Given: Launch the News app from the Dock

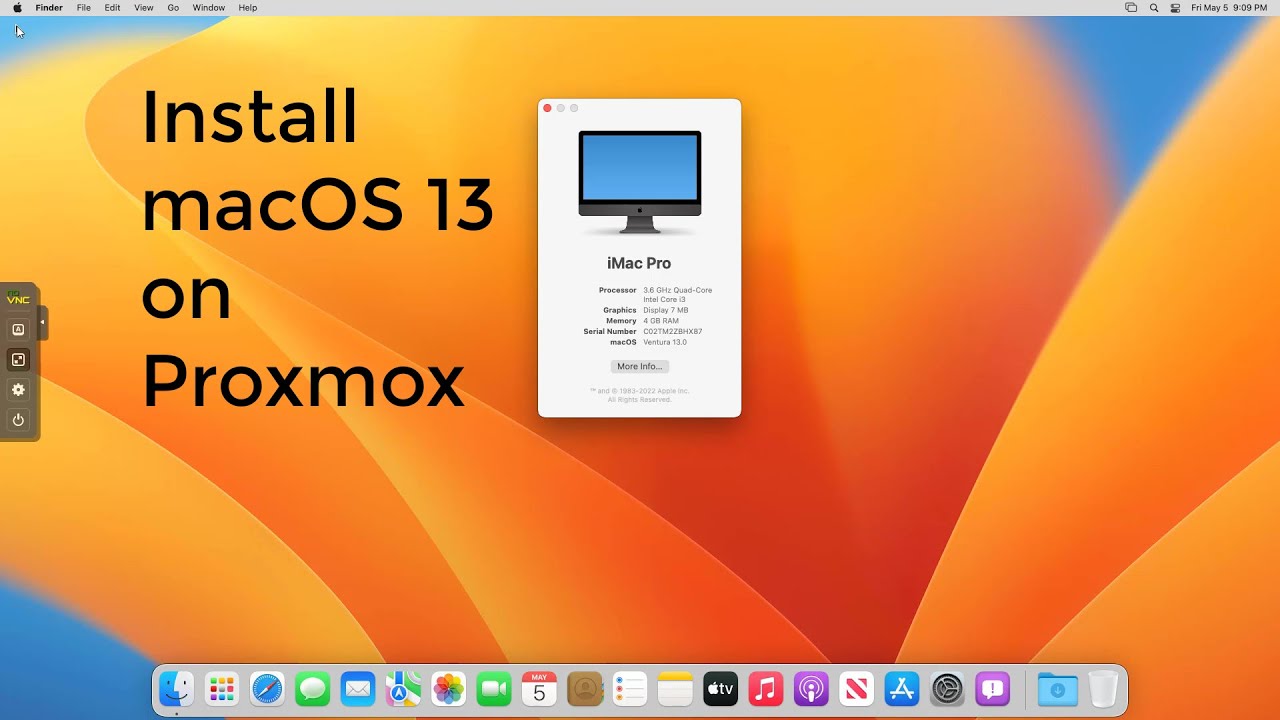Looking at the screenshot, I should [x=857, y=689].
